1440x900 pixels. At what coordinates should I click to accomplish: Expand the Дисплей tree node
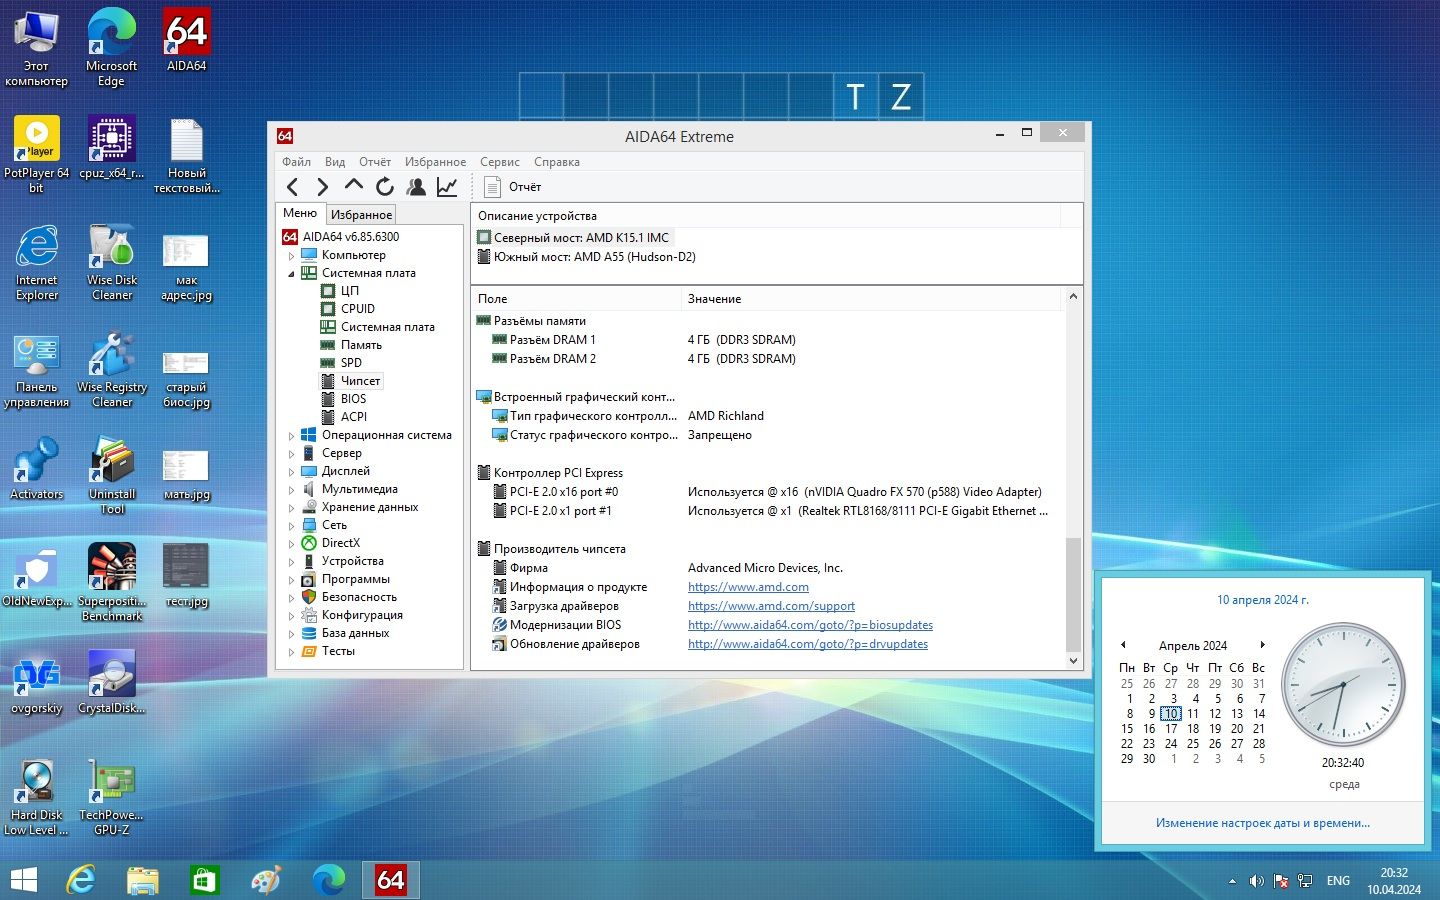292,472
